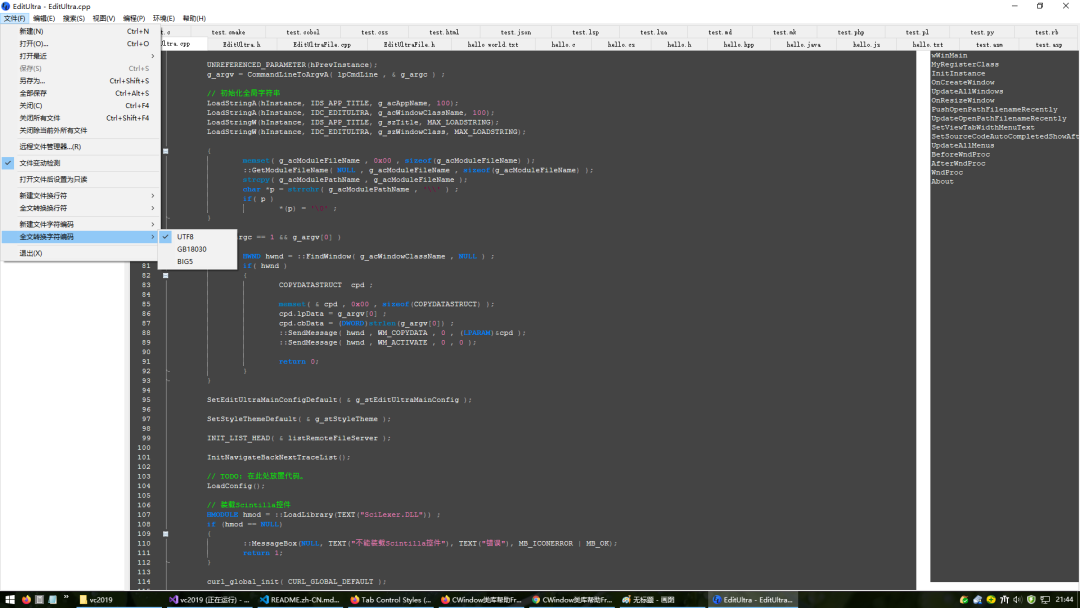Toggle fold marker beside memset block
This screenshot has height=608, width=1080.
point(165,151)
